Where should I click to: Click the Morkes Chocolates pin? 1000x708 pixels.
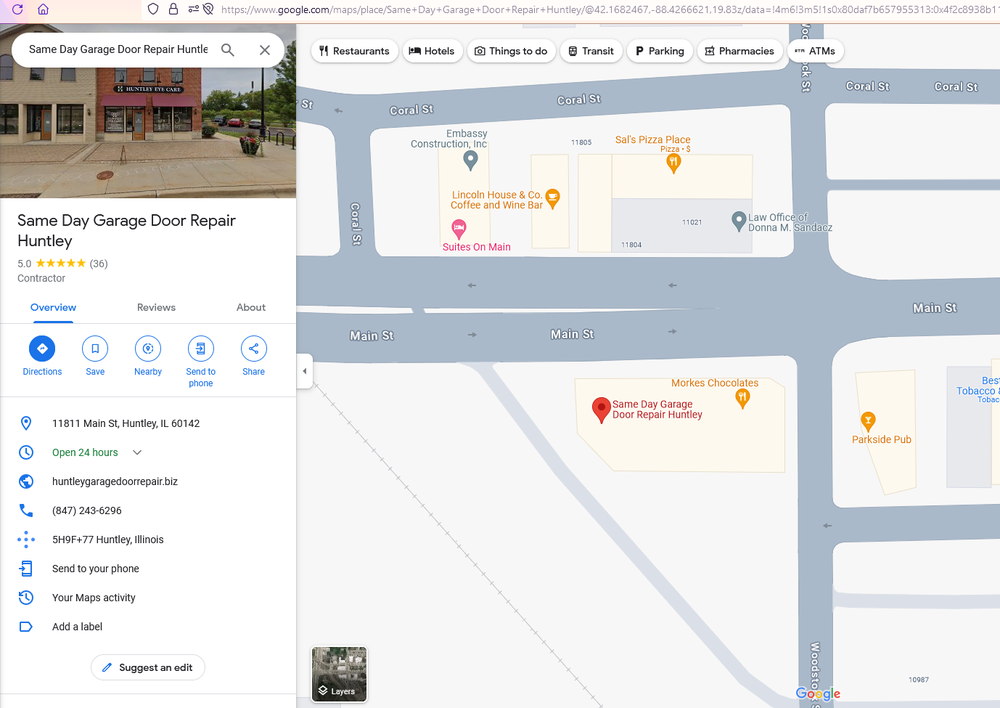tap(742, 399)
